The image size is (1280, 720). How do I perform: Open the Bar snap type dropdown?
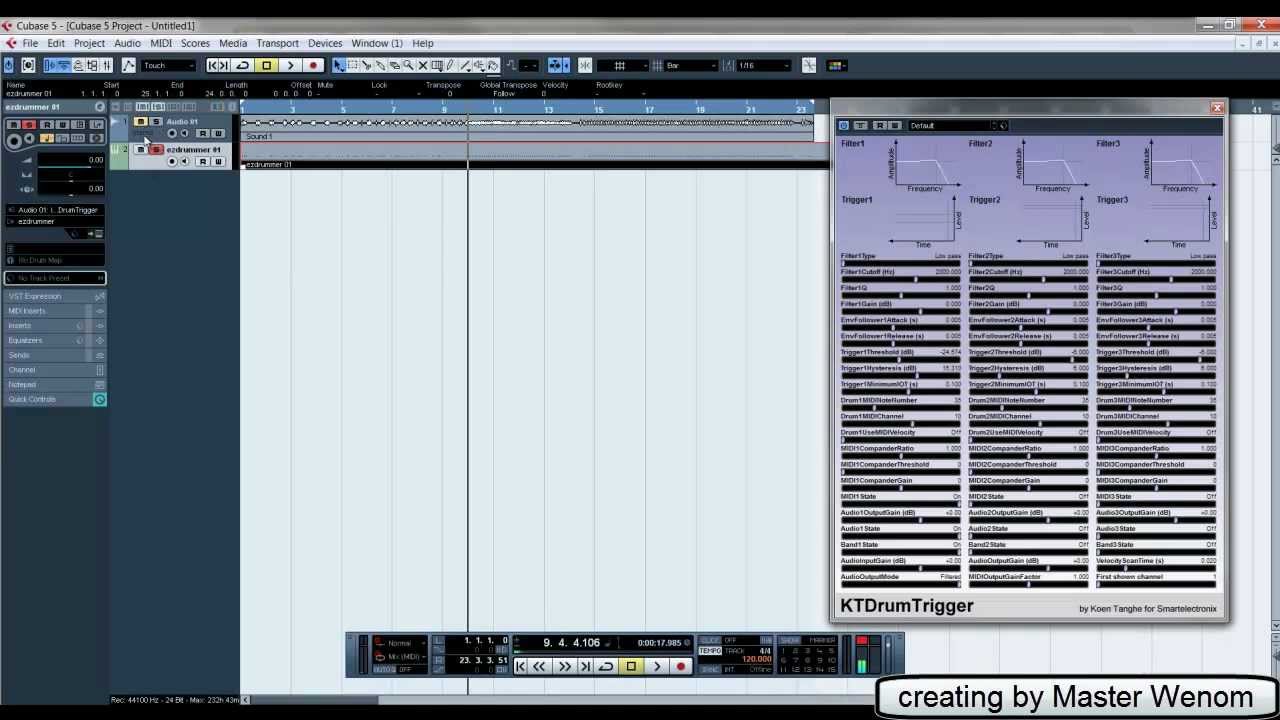point(690,66)
